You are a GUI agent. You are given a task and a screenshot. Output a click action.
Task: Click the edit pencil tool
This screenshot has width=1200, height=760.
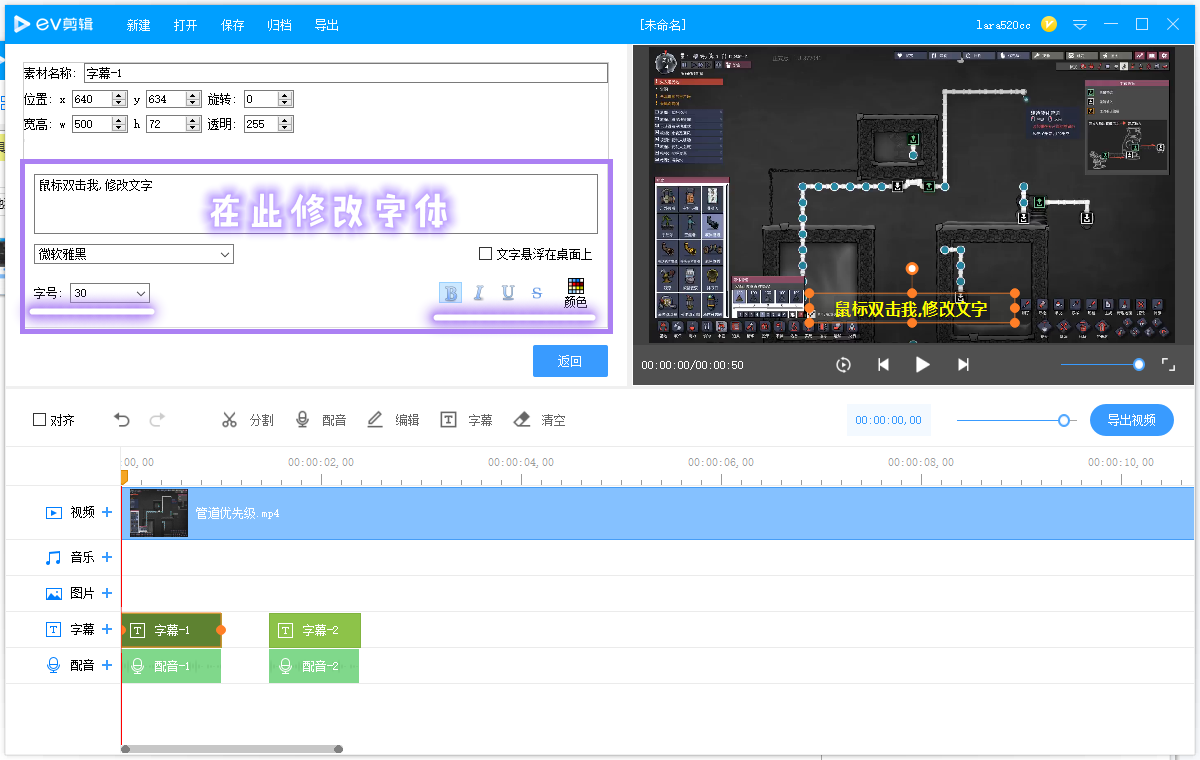point(375,420)
